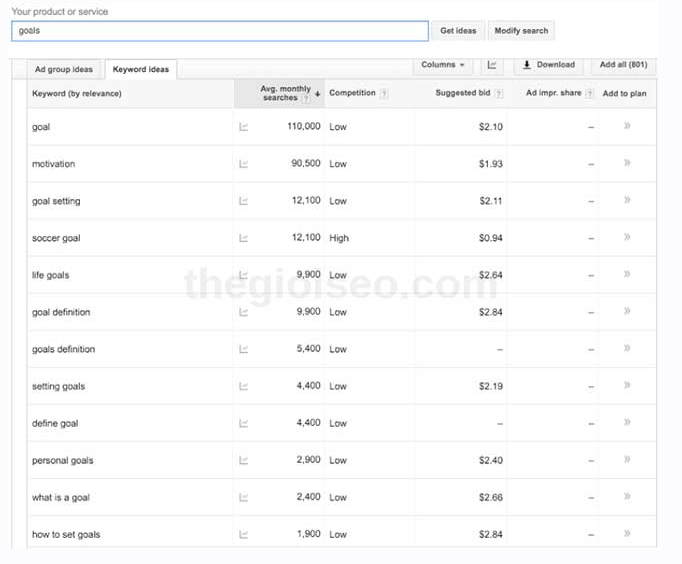Toggle the chart view toolbar button
The width and height of the screenshot is (682, 564).
click(x=492, y=65)
